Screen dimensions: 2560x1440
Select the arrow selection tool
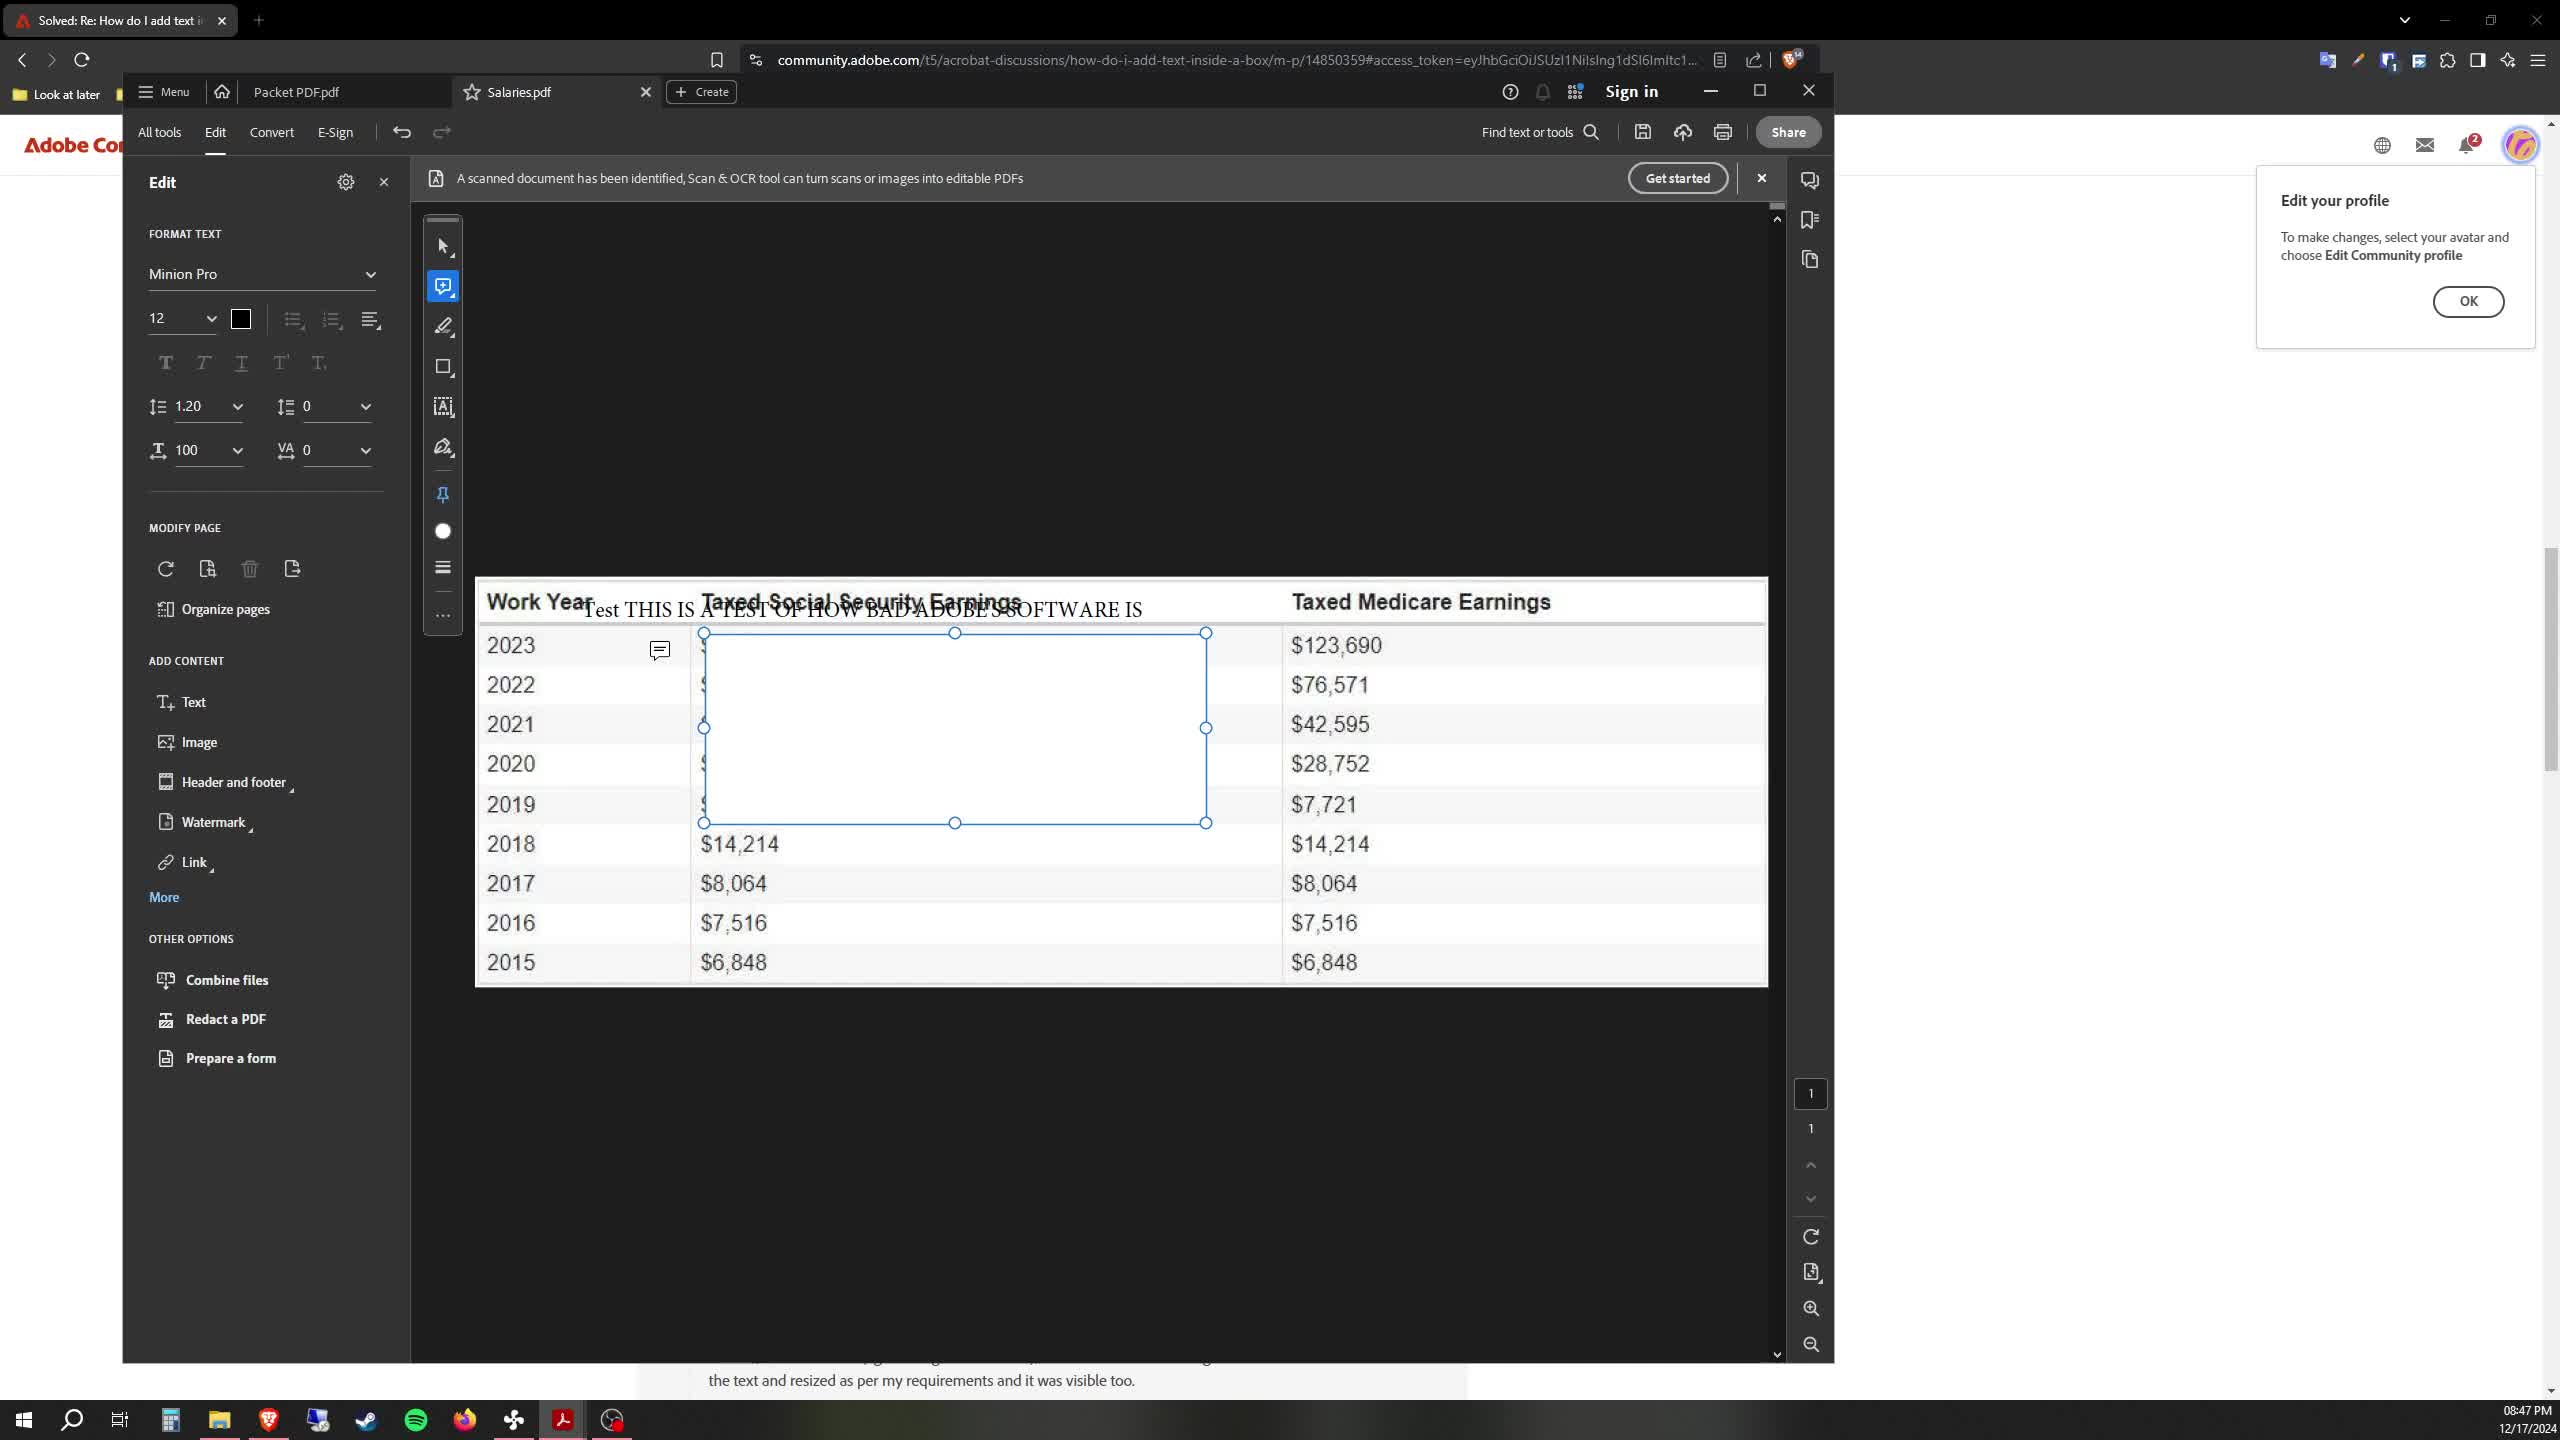[x=443, y=246]
